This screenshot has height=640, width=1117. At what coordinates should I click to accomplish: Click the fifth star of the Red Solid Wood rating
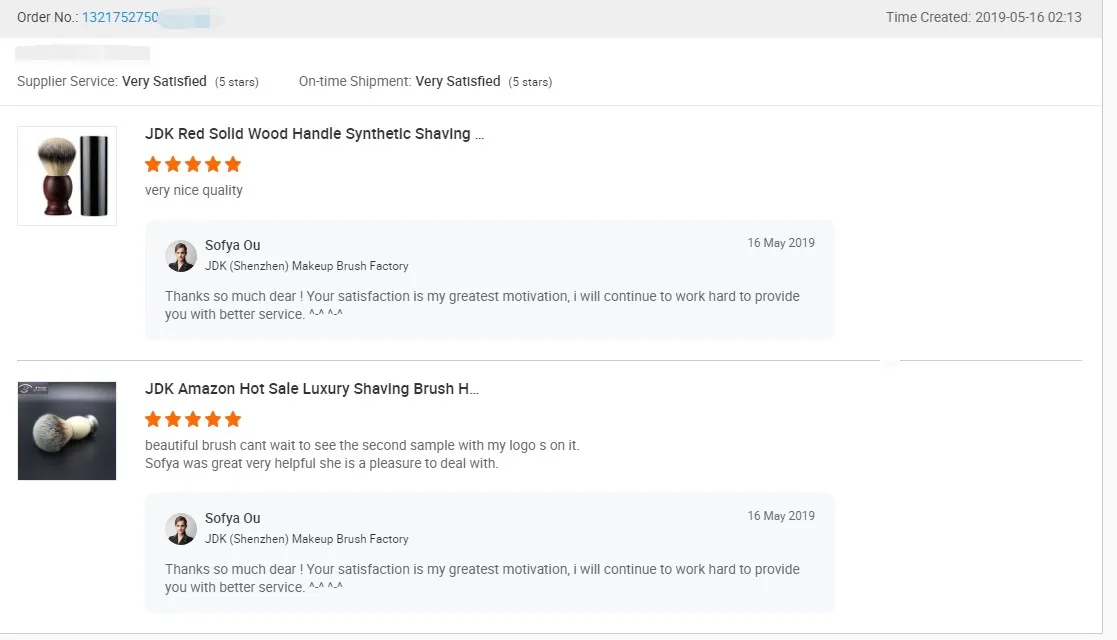pos(233,164)
